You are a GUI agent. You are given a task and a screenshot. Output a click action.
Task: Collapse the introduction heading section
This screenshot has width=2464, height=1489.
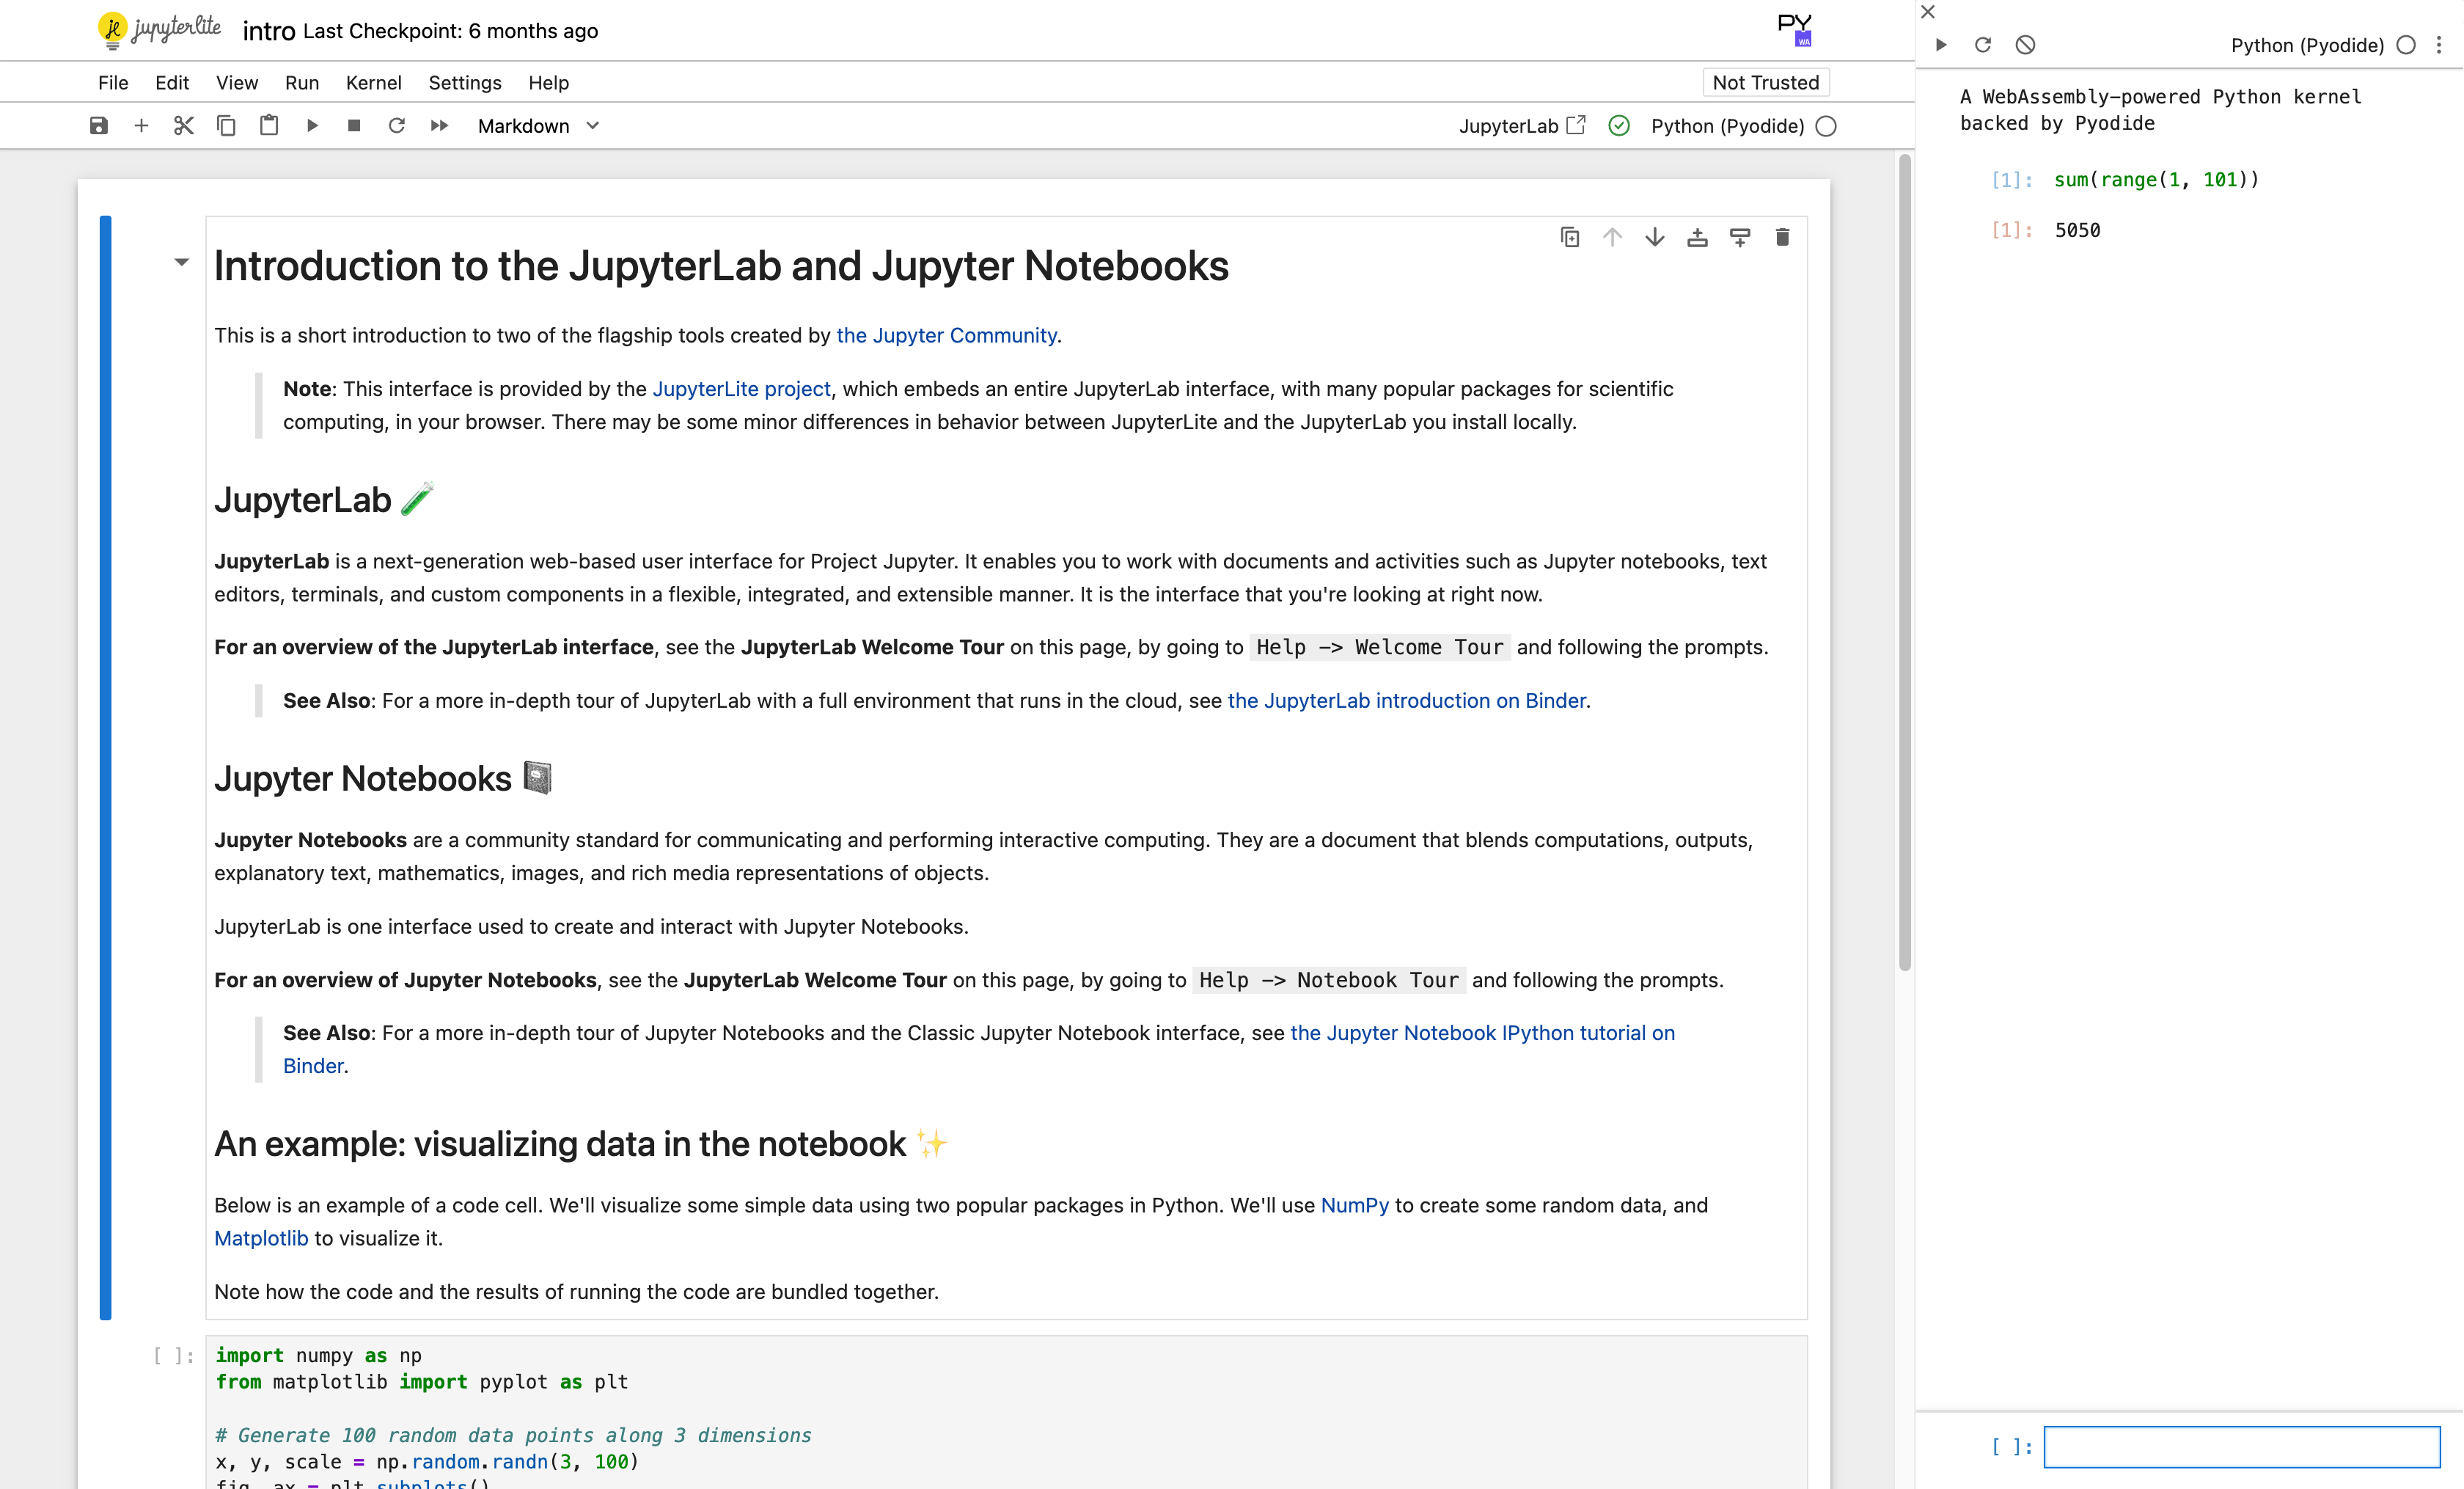181,262
